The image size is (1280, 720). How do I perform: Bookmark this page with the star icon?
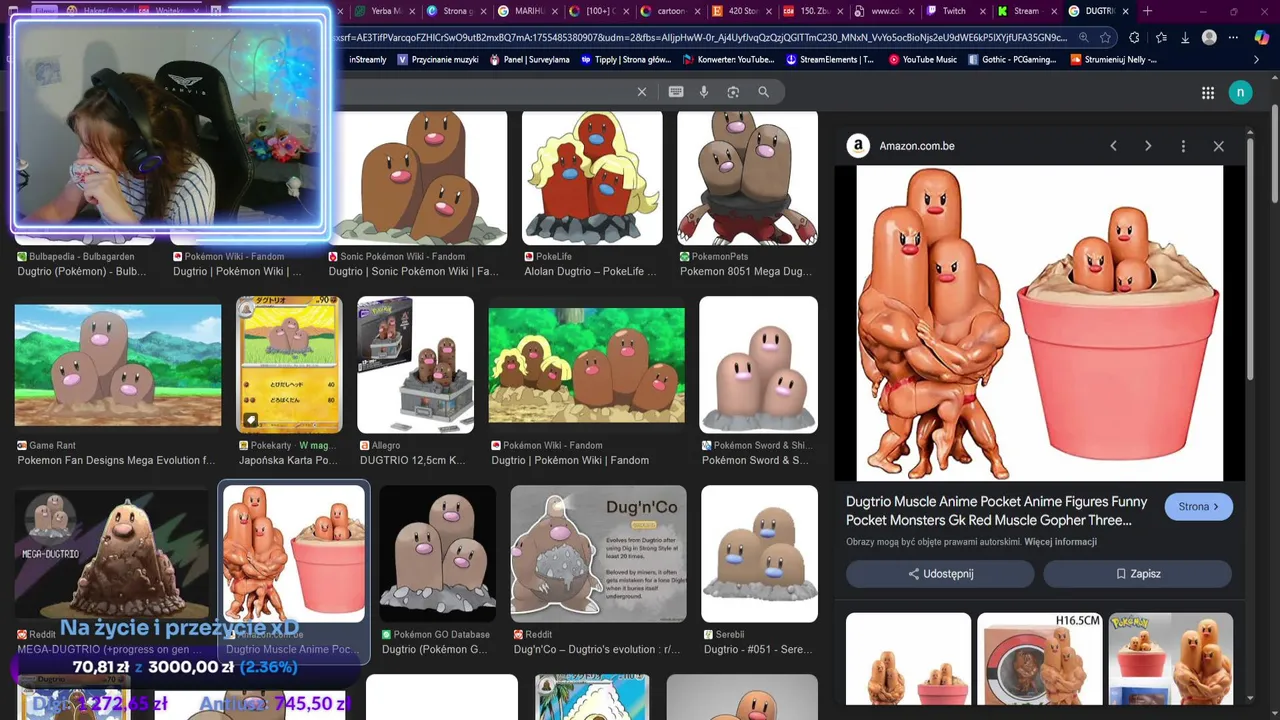[x=1105, y=38]
